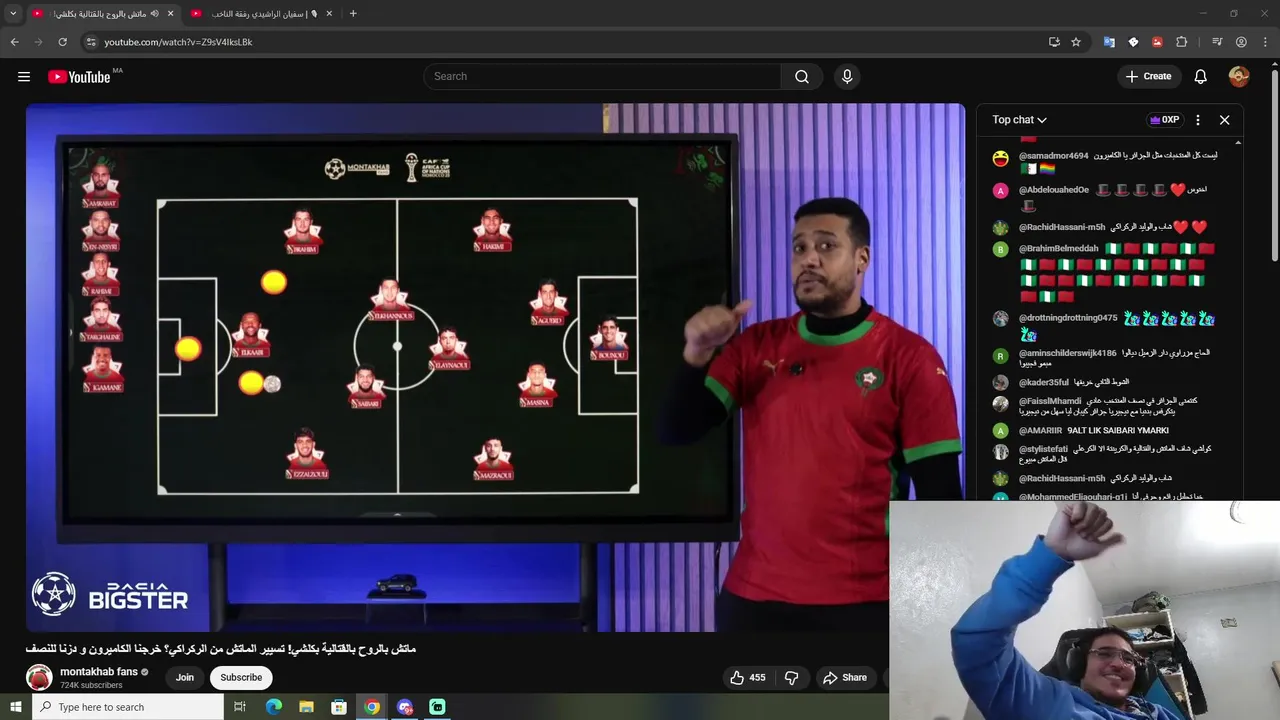Open the 0XP chat points badge
Screen dimensions: 1280x720
(1165, 120)
